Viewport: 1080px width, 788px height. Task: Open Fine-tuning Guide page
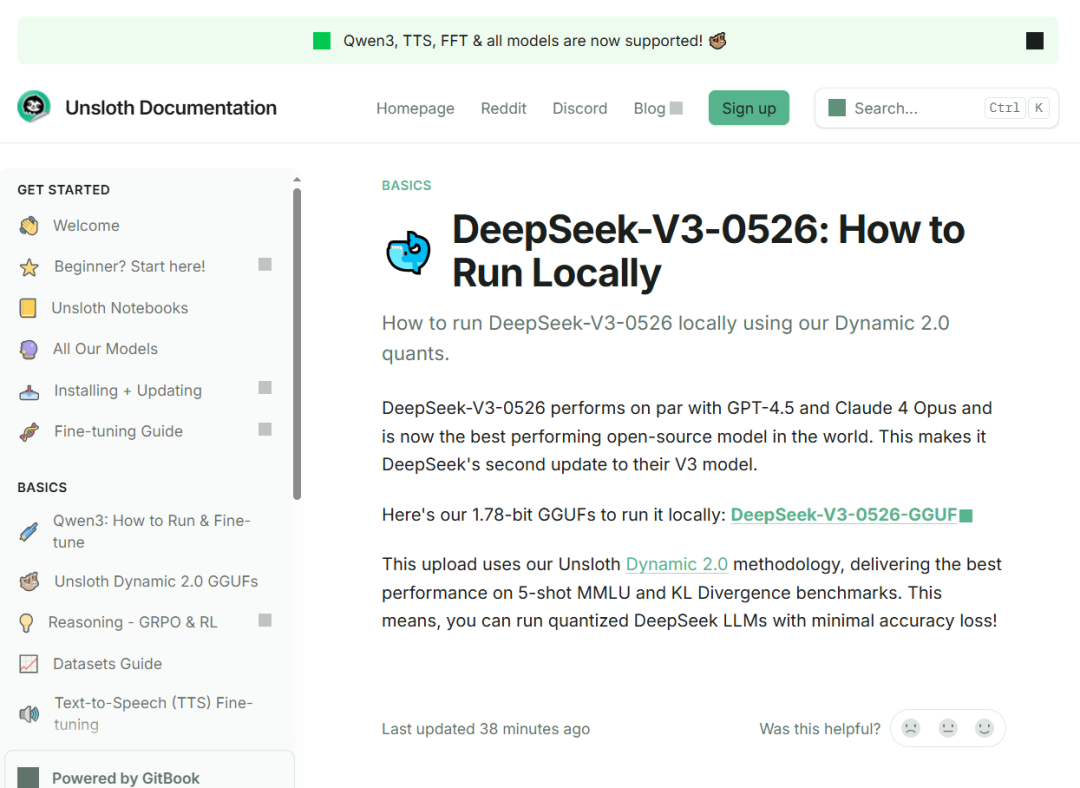(x=118, y=431)
